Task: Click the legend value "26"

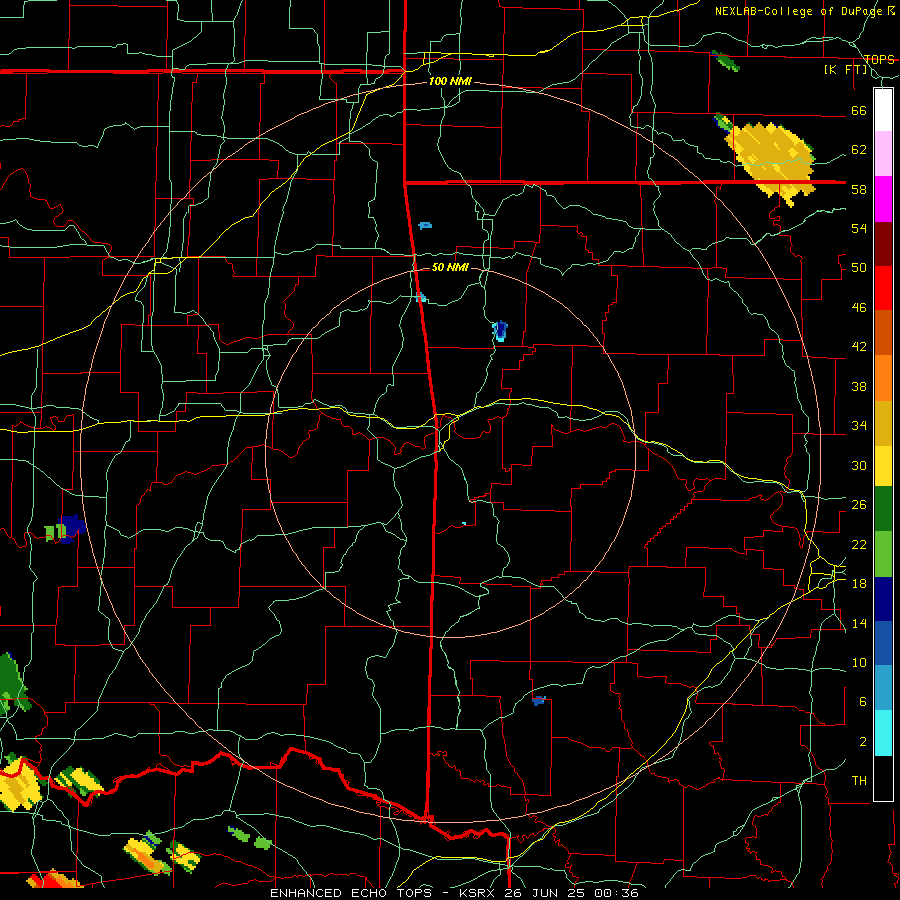Action: coord(859,505)
